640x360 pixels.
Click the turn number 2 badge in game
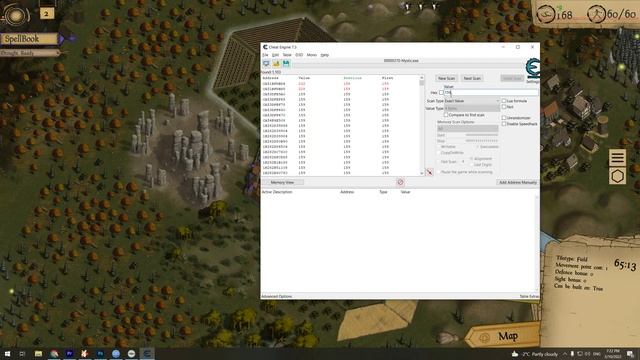(x=47, y=13)
